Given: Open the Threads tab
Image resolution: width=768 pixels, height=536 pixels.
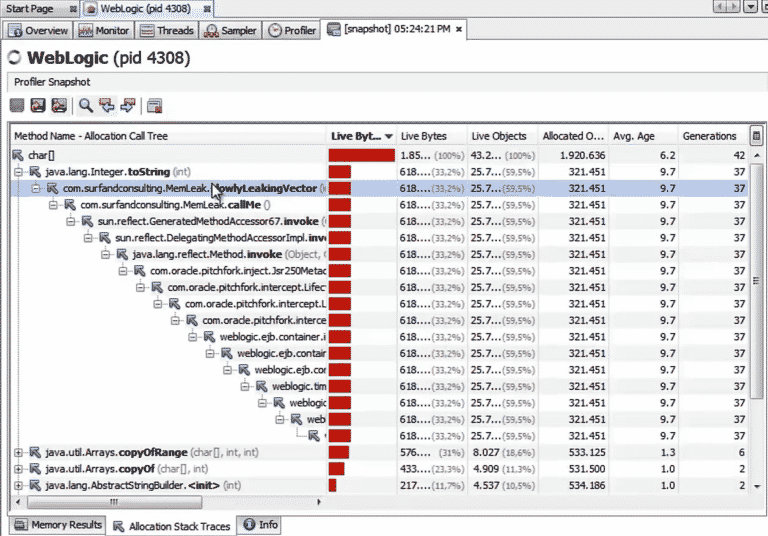Looking at the screenshot, I should 167,30.
